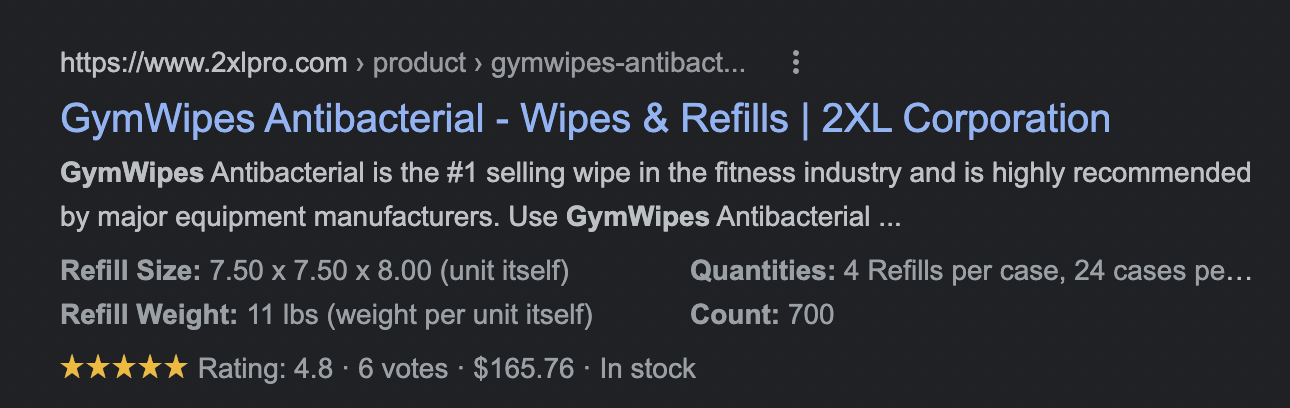Click the 'Count:' attribute label
The image size is (1290, 408).
[x=735, y=316]
